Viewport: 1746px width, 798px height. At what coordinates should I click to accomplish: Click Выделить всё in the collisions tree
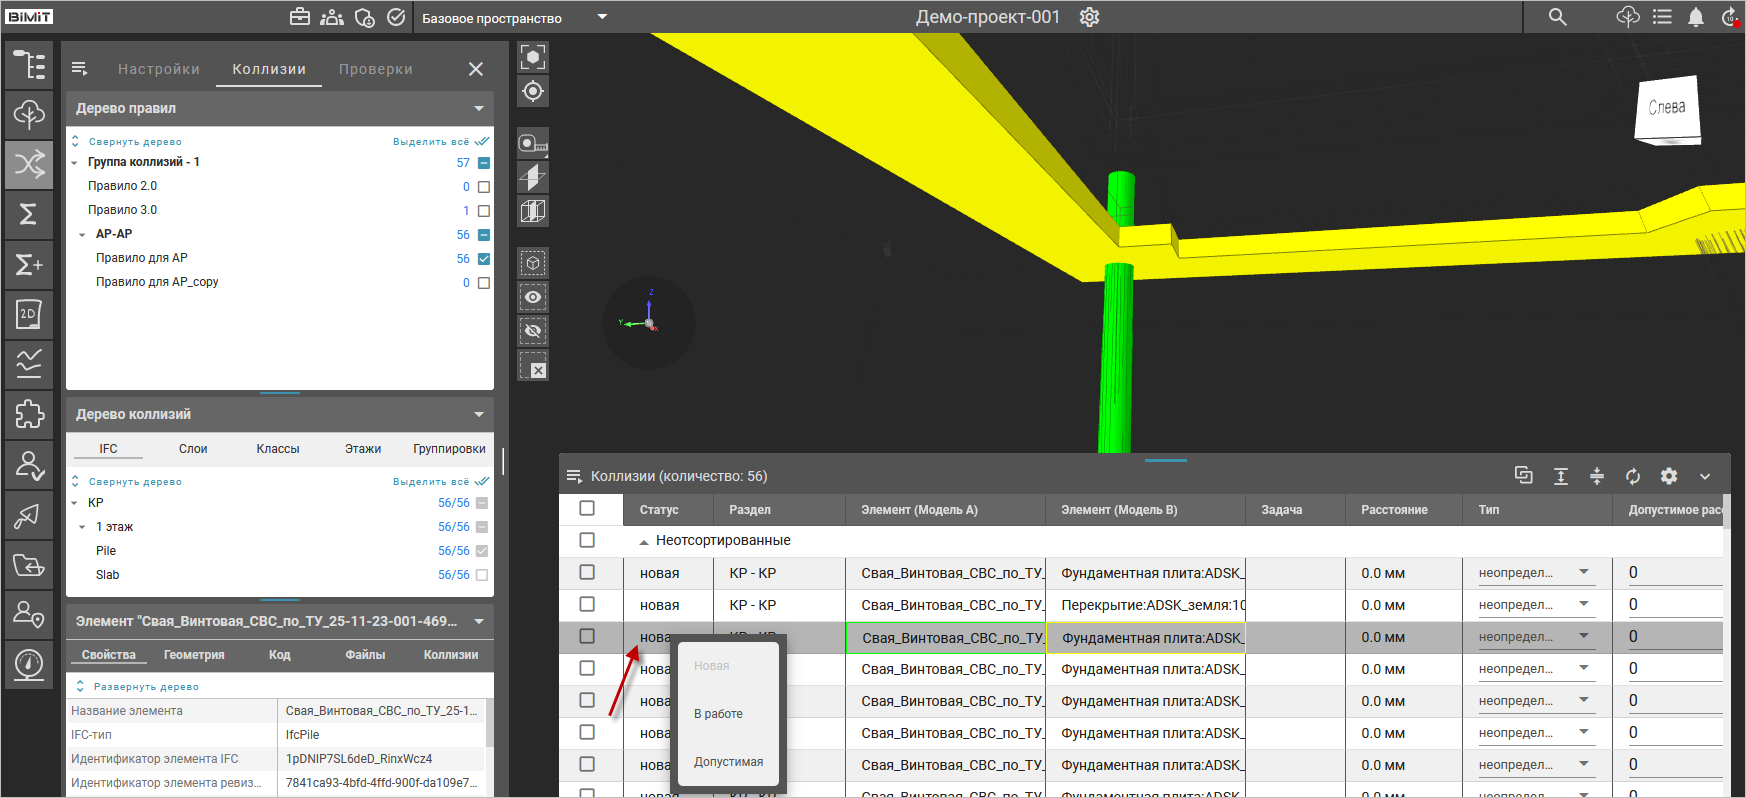pyautogui.click(x=431, y=482)
